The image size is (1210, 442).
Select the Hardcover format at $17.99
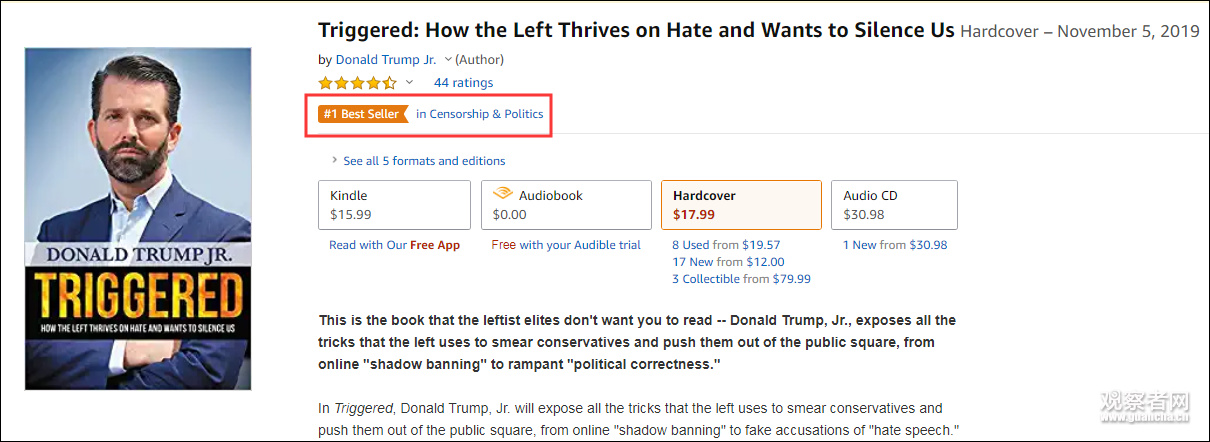coord(741,205)
